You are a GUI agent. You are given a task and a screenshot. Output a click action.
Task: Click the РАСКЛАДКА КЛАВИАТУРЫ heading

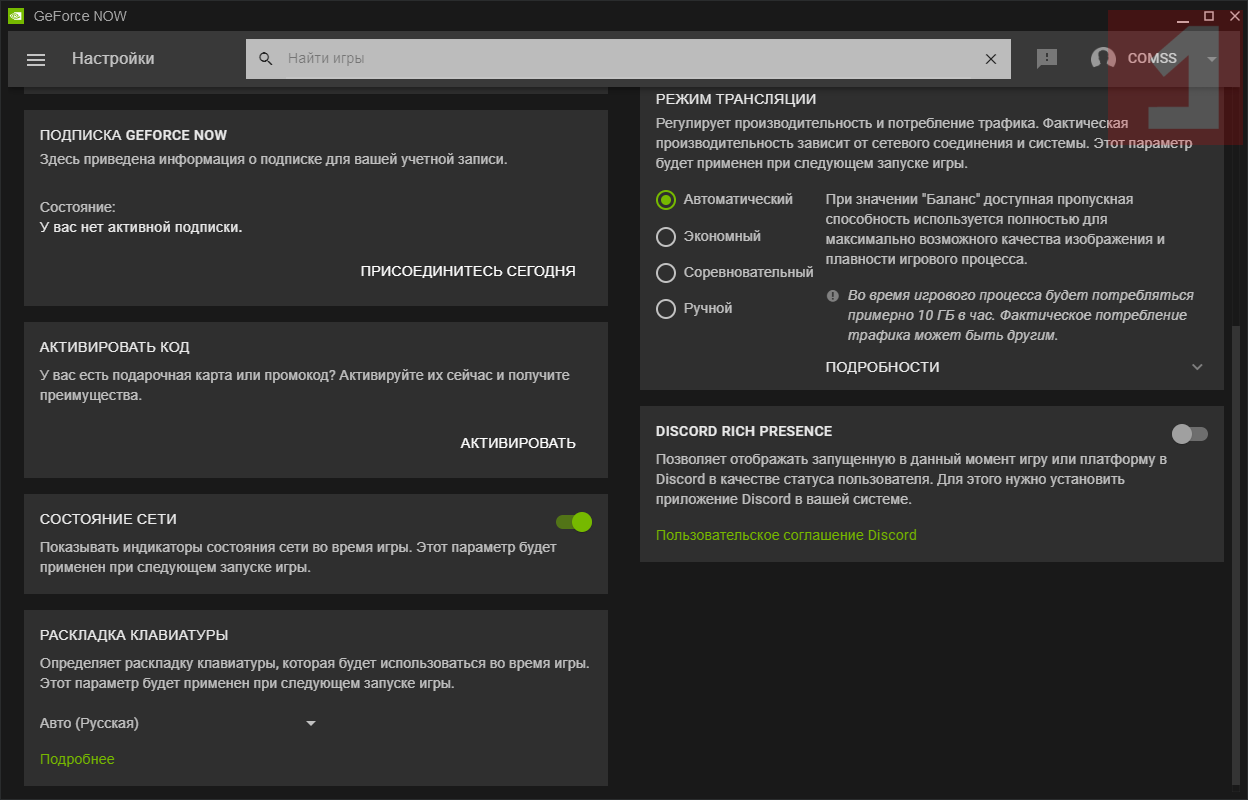pyautogui.click(x=134, y=635)
